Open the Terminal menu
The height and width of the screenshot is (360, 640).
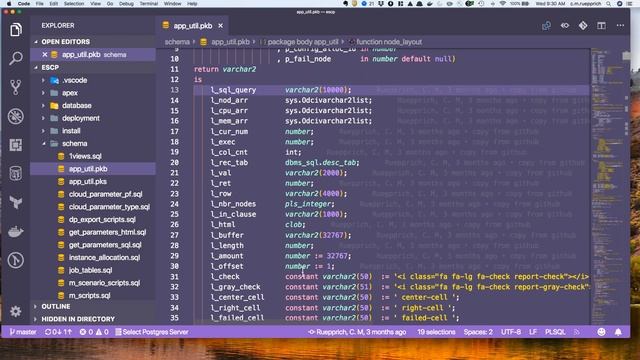point(149,3)
